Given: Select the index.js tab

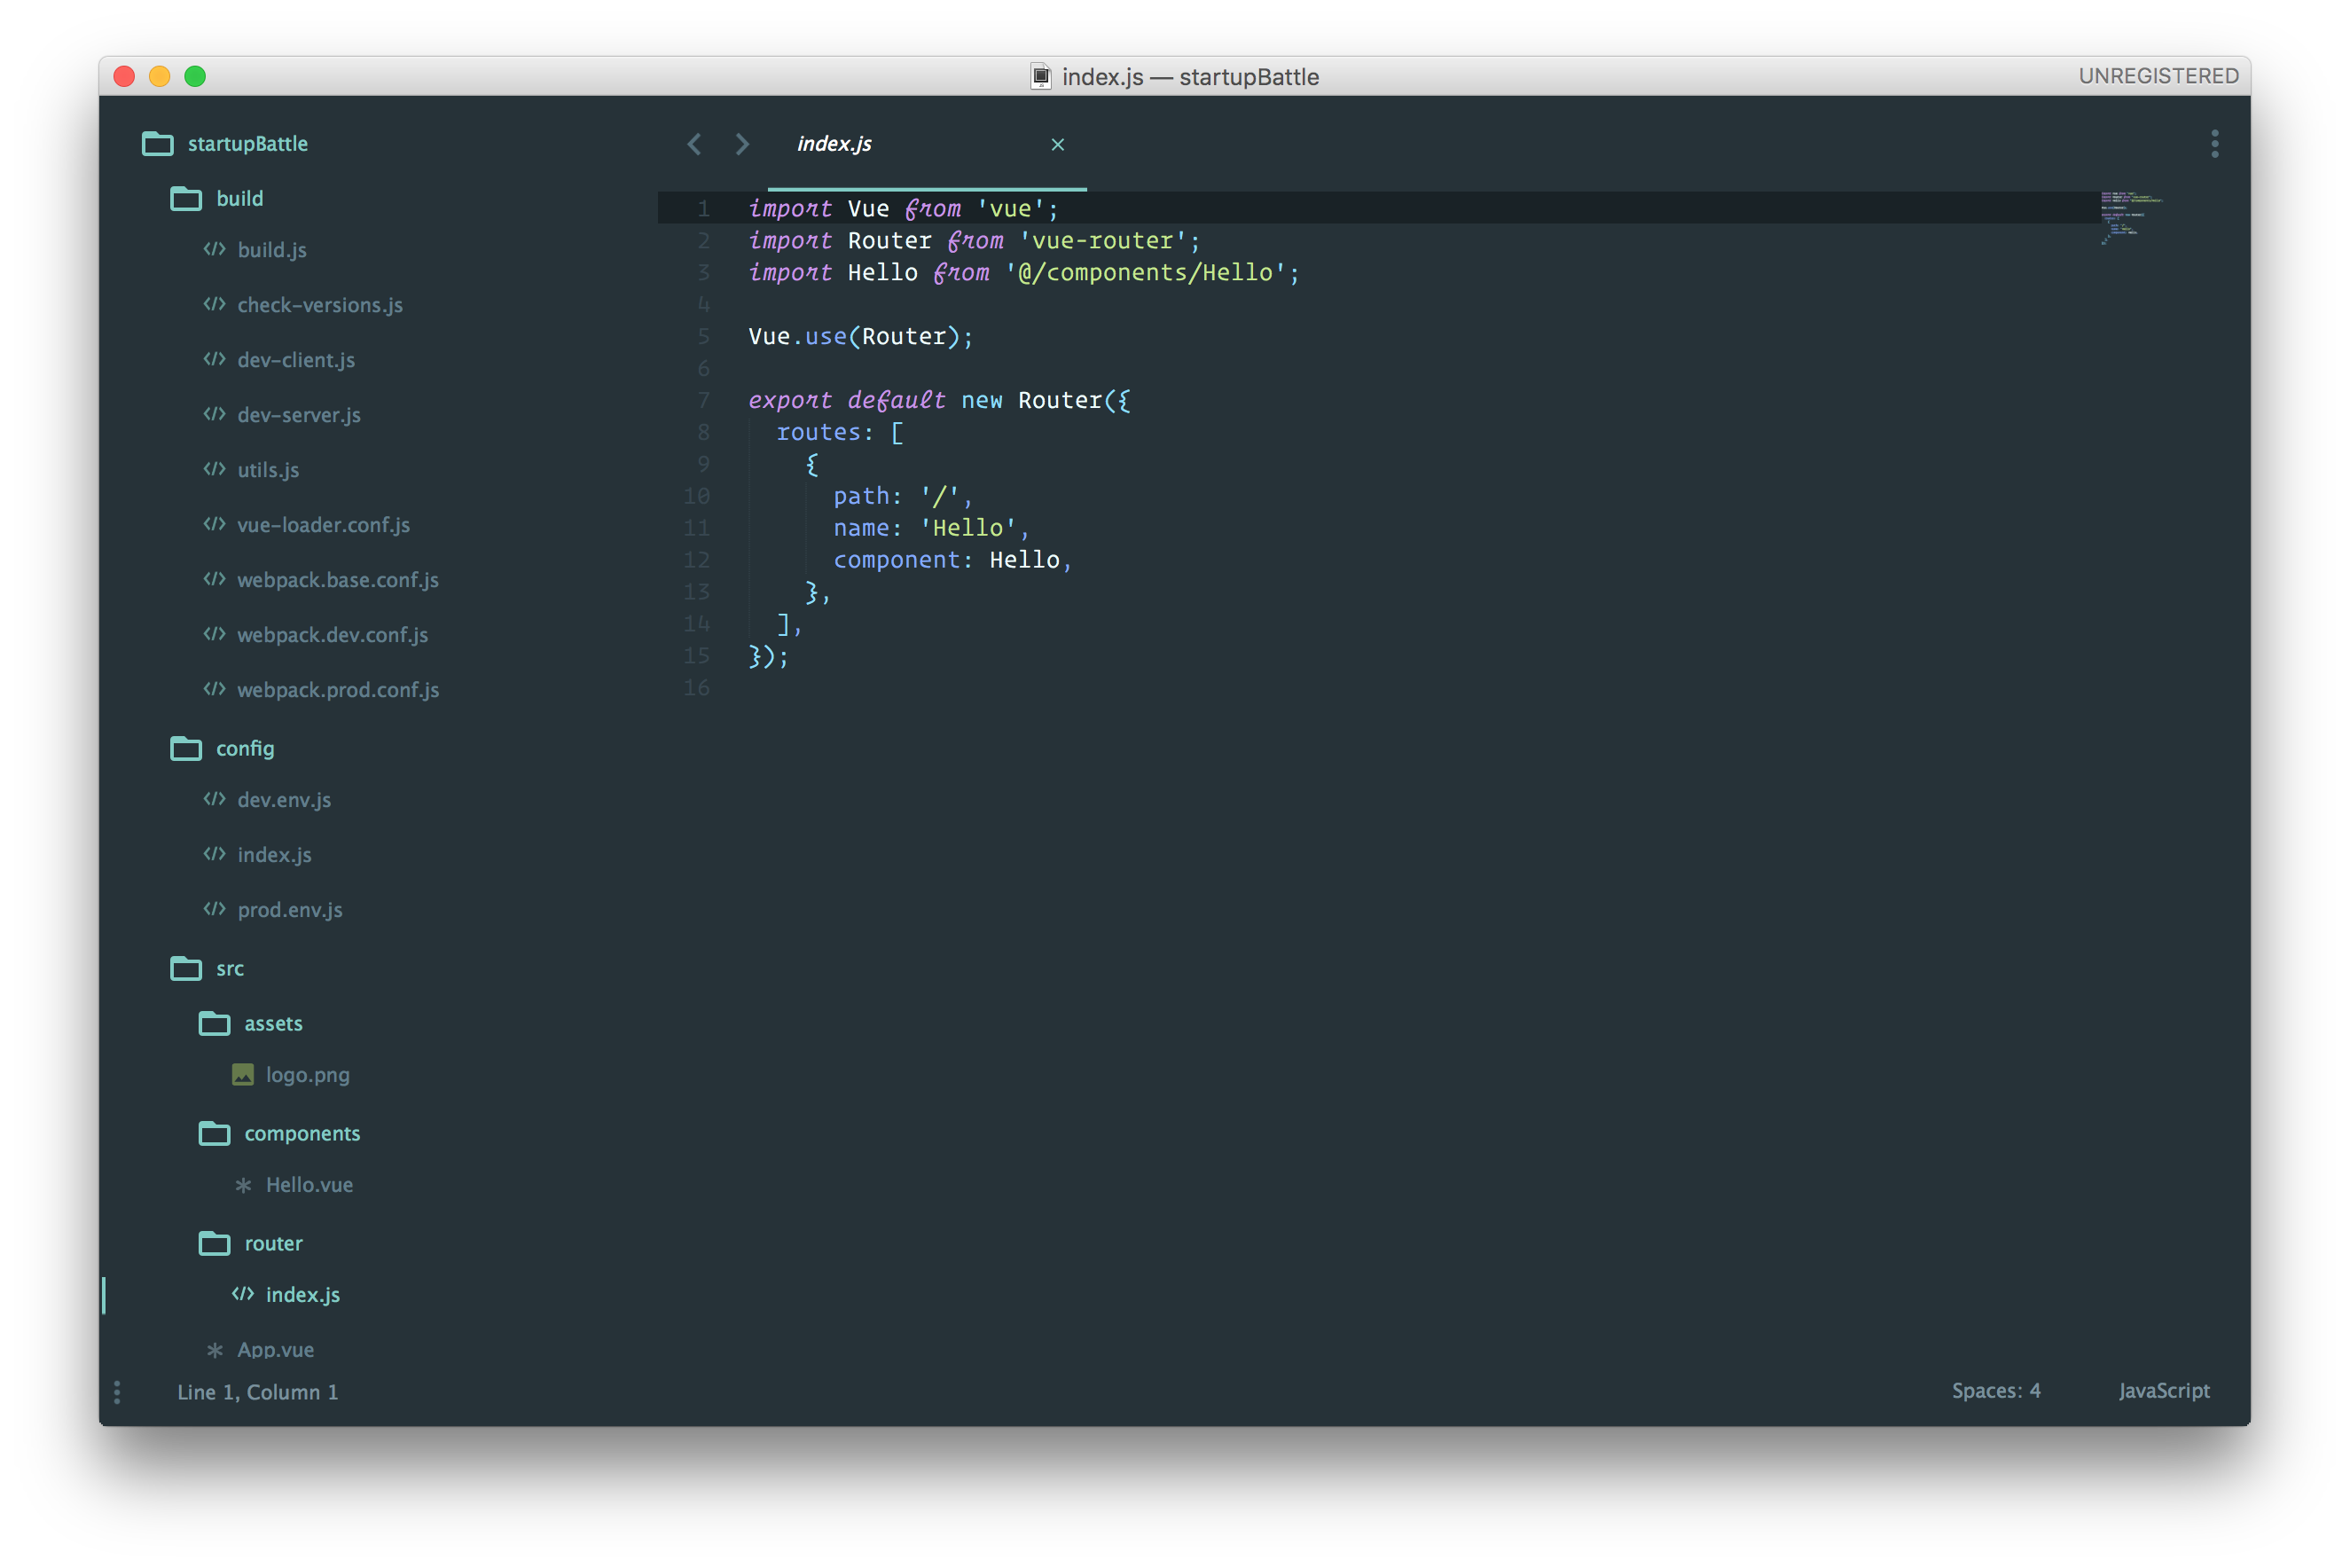Looking at the screenshot, I should point(927,144).
